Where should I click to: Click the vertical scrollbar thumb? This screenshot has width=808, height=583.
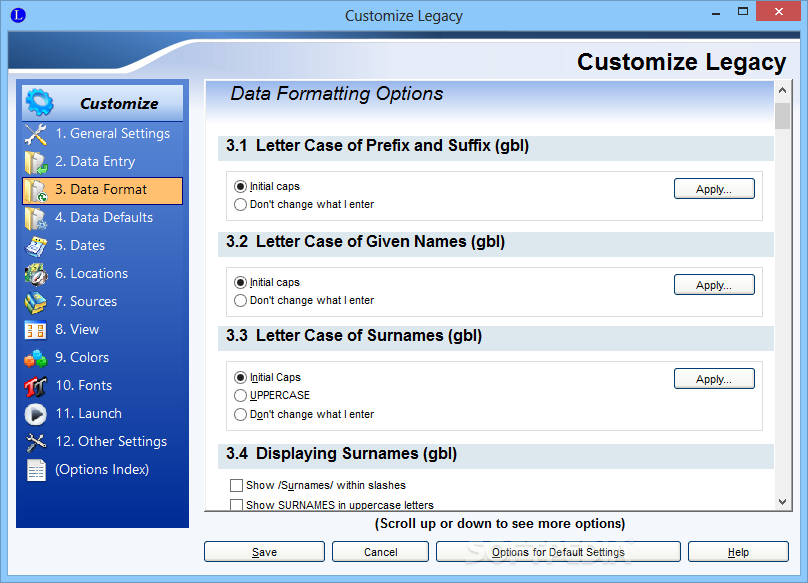click(782, 116)
